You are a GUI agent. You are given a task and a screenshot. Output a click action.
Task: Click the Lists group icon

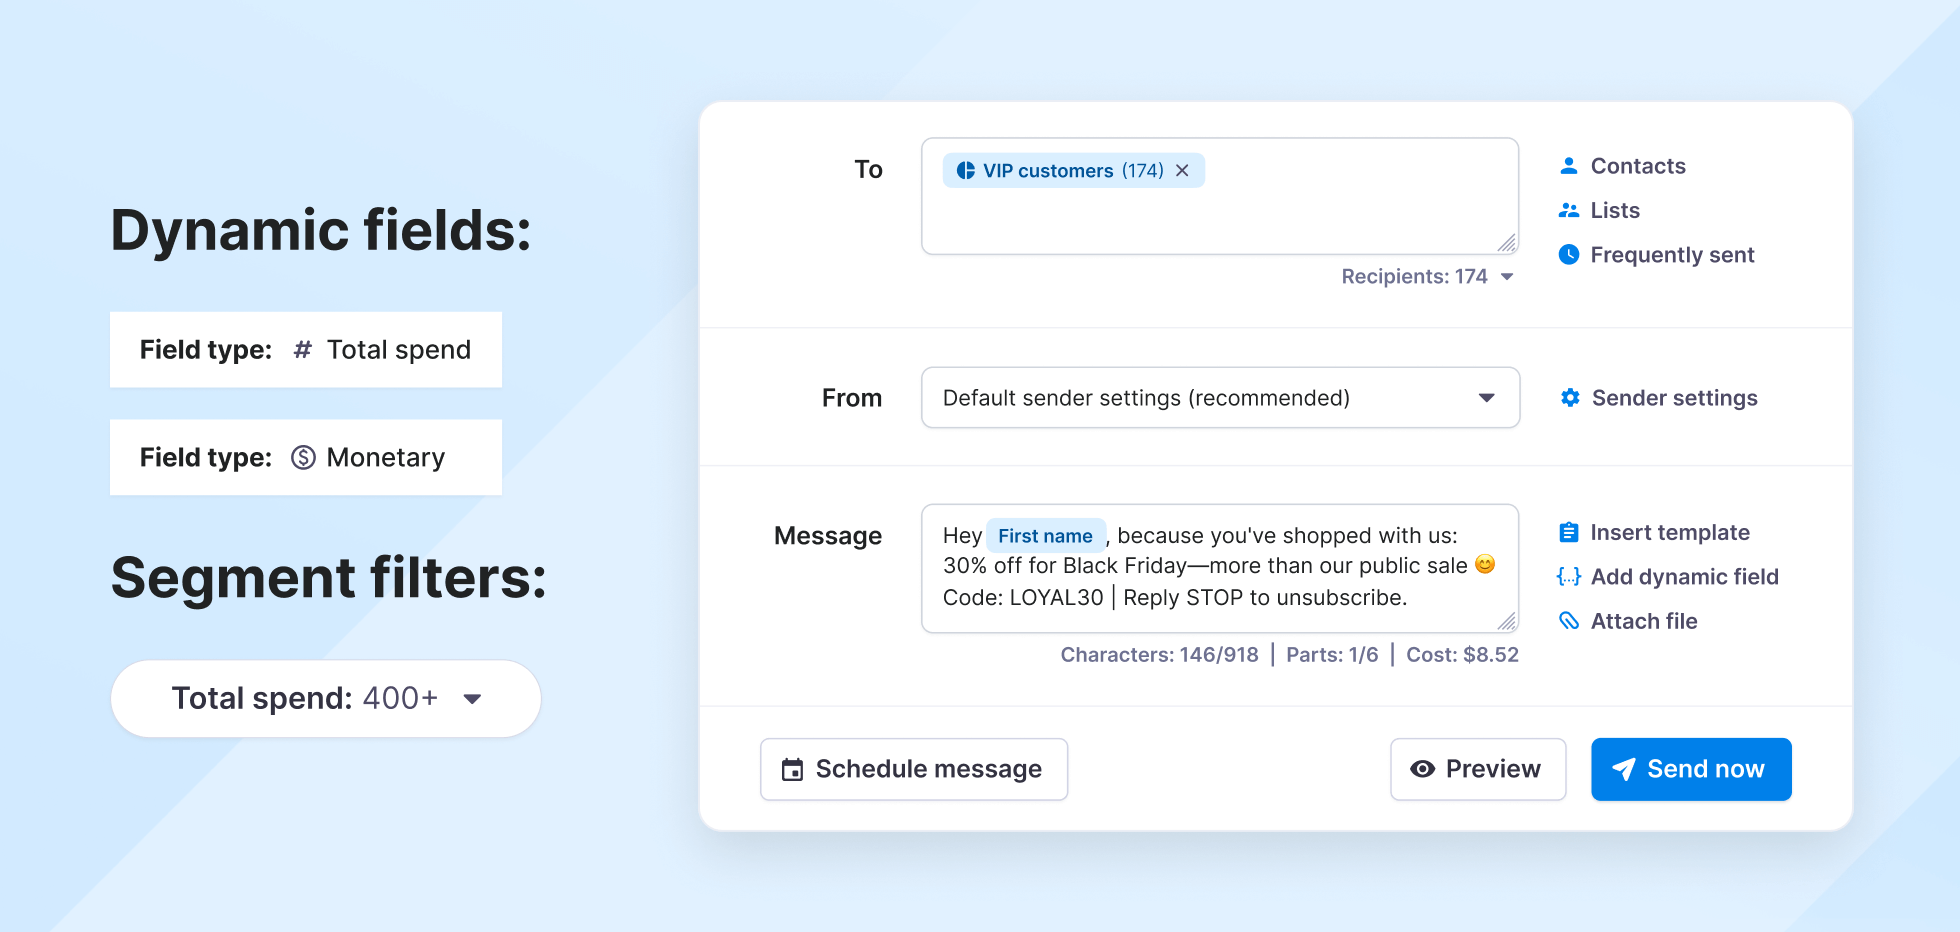(x=1569, y=210)
